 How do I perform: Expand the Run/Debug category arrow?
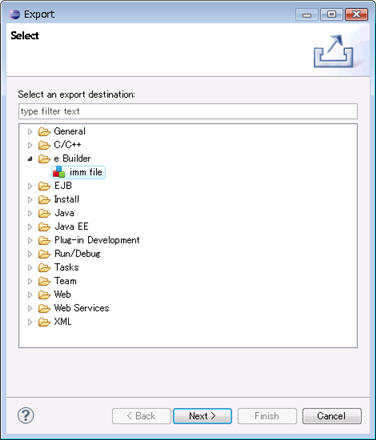click(x=30, y=254)
